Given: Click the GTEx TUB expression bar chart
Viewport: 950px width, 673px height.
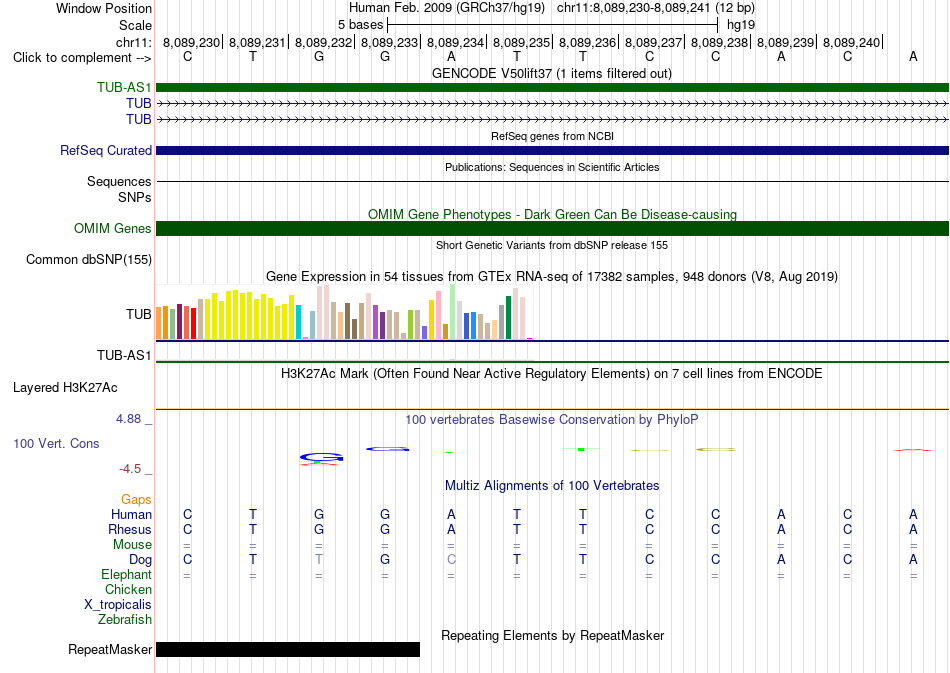Looking at the screenshot, I should coord(344,313).
